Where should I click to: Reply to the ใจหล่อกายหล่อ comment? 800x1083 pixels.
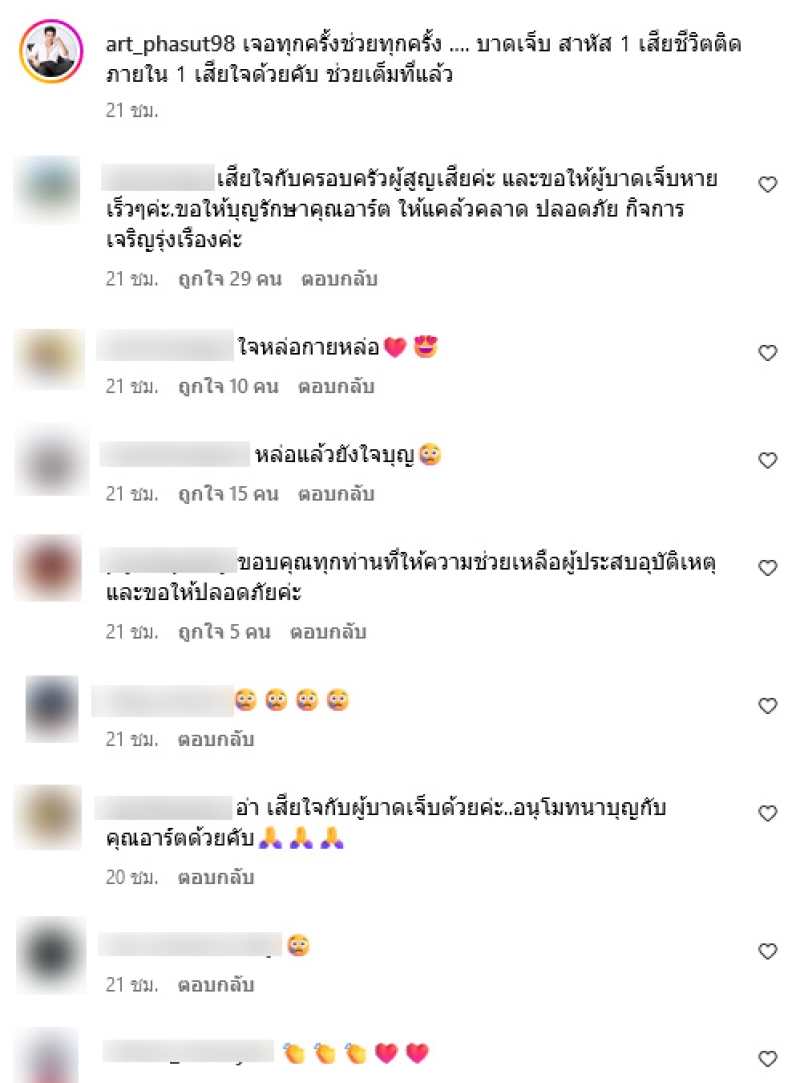tap(336, 386)
